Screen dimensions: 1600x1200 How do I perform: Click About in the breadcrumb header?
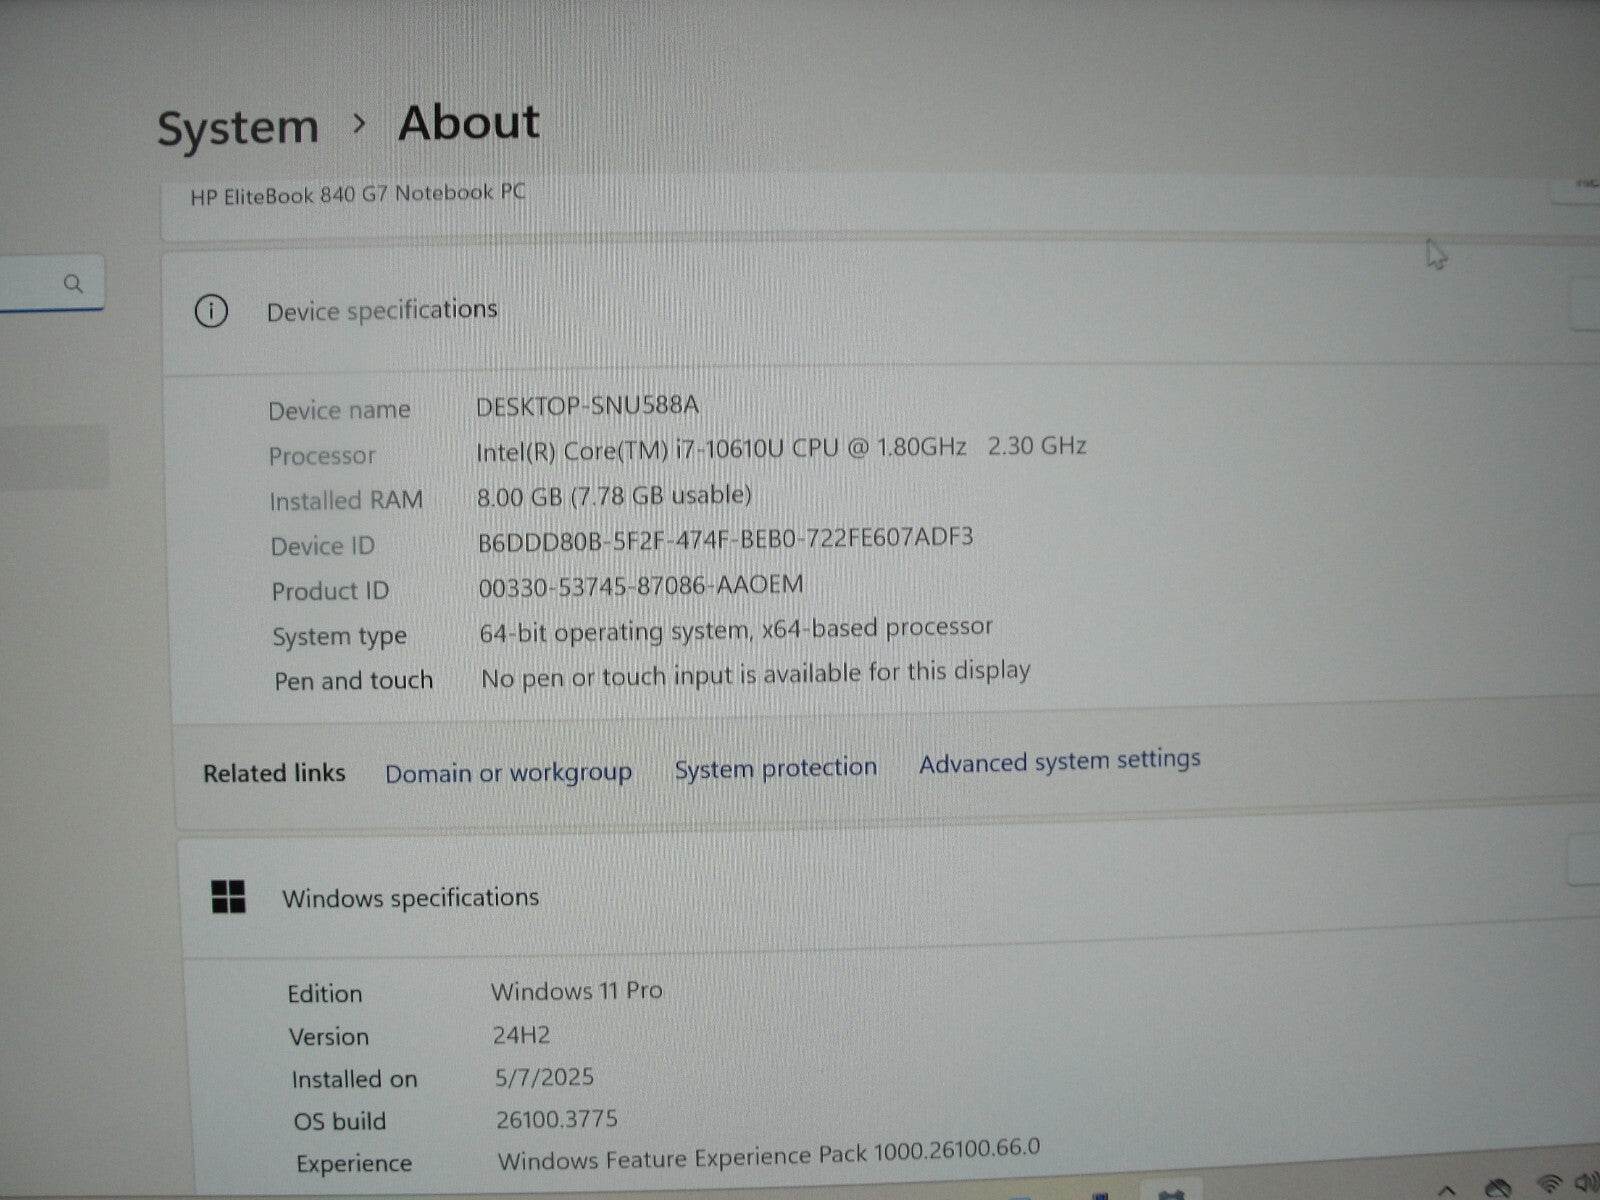468,121
